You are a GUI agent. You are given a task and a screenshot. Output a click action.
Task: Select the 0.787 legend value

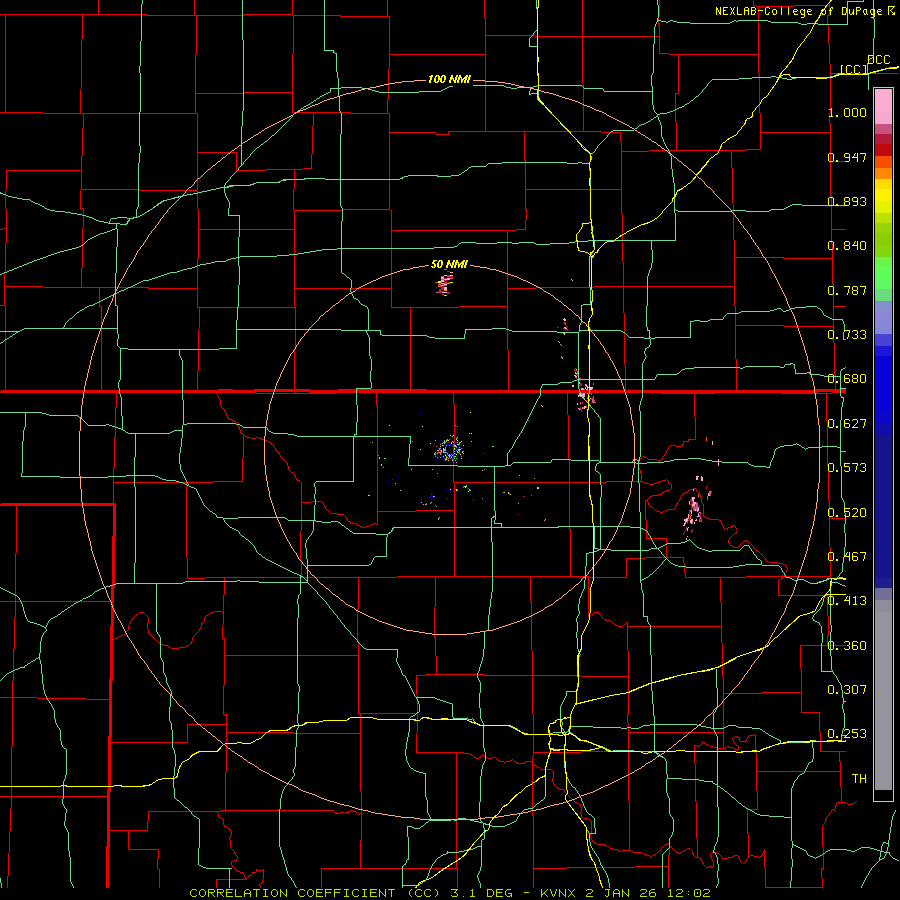click(847, 290)
